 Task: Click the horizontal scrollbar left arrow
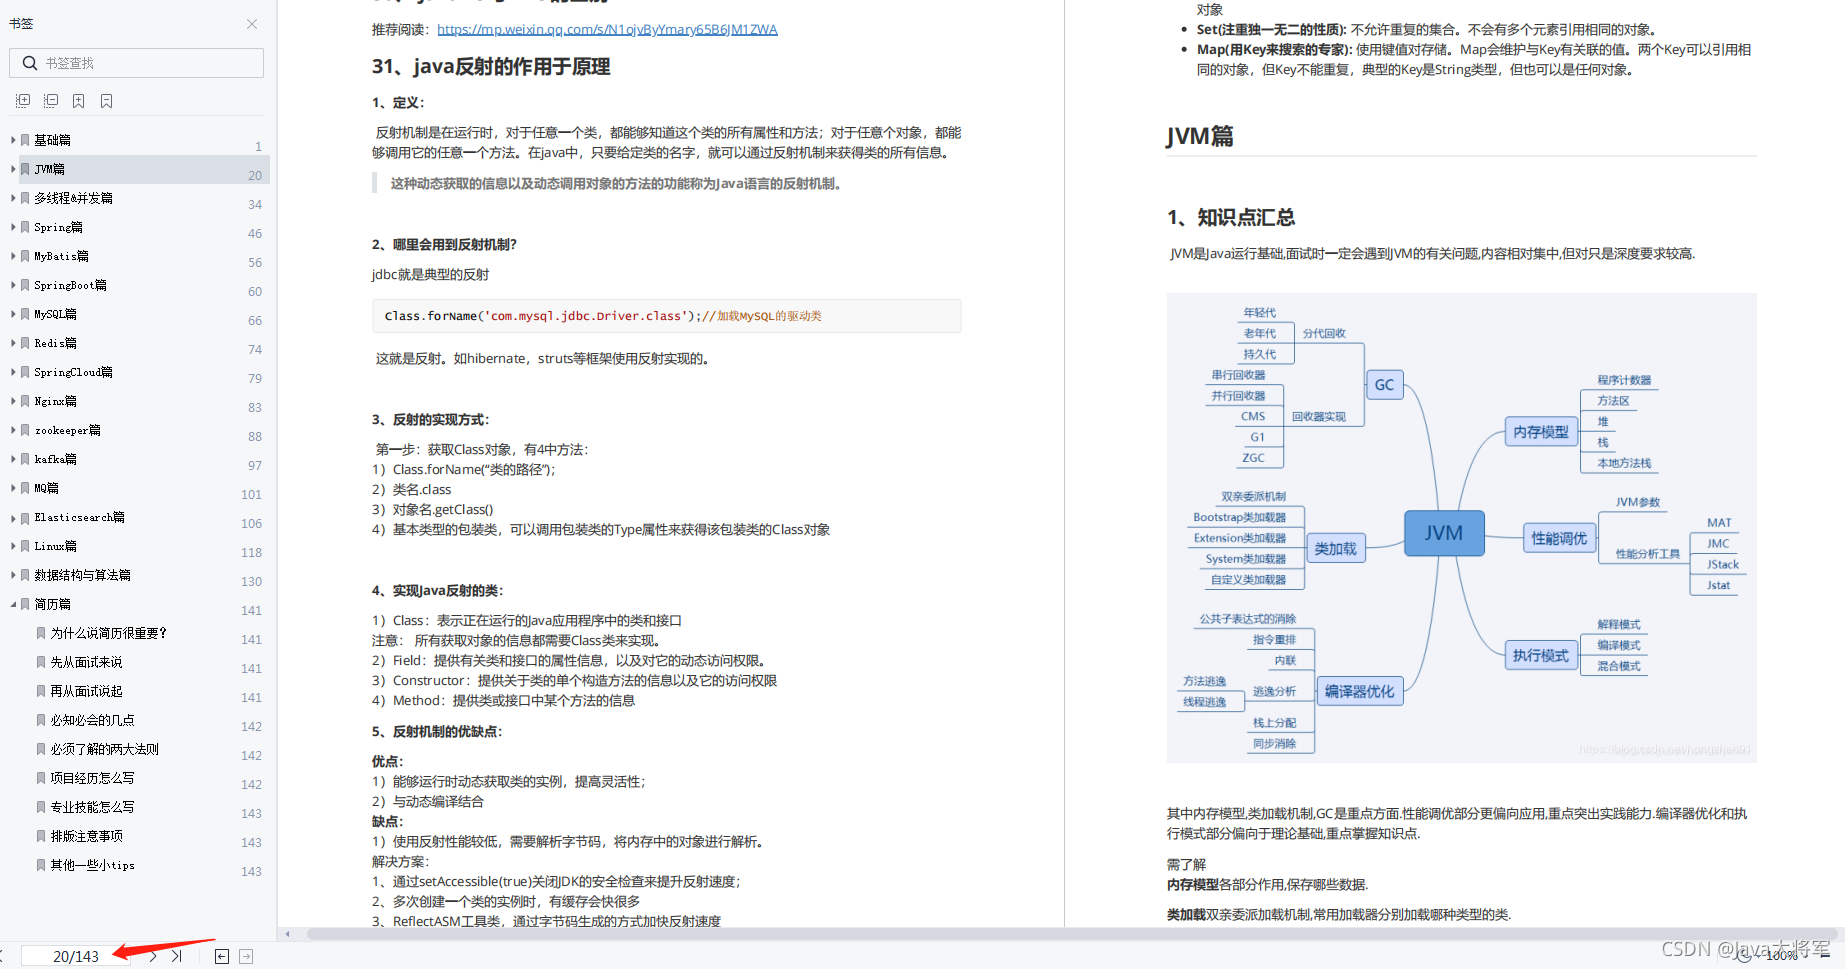288,934
